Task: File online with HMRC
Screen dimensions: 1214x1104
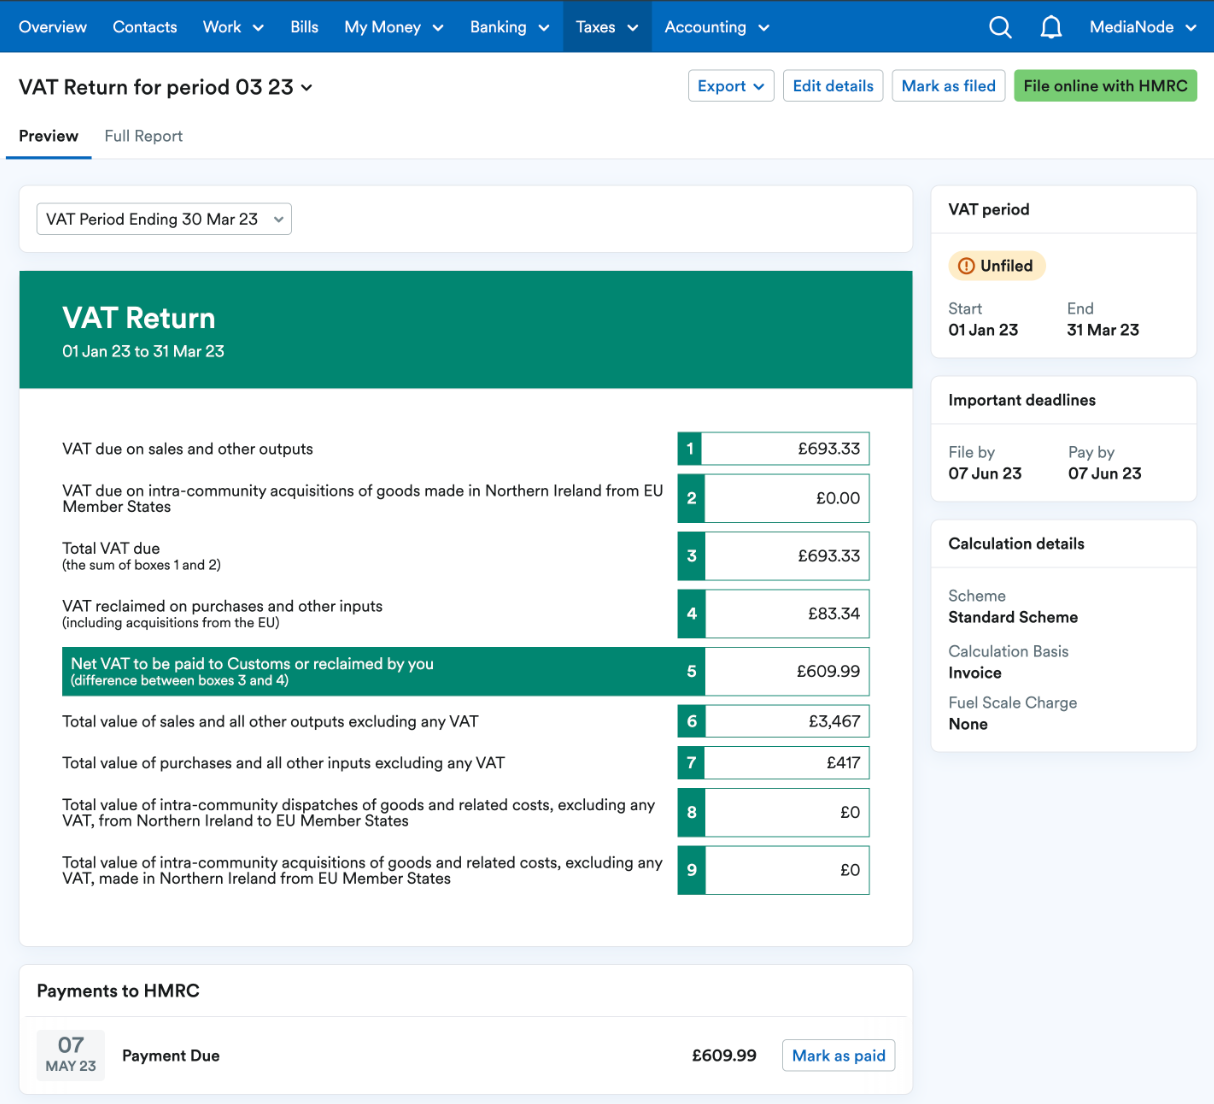Action: point(1105,86)
